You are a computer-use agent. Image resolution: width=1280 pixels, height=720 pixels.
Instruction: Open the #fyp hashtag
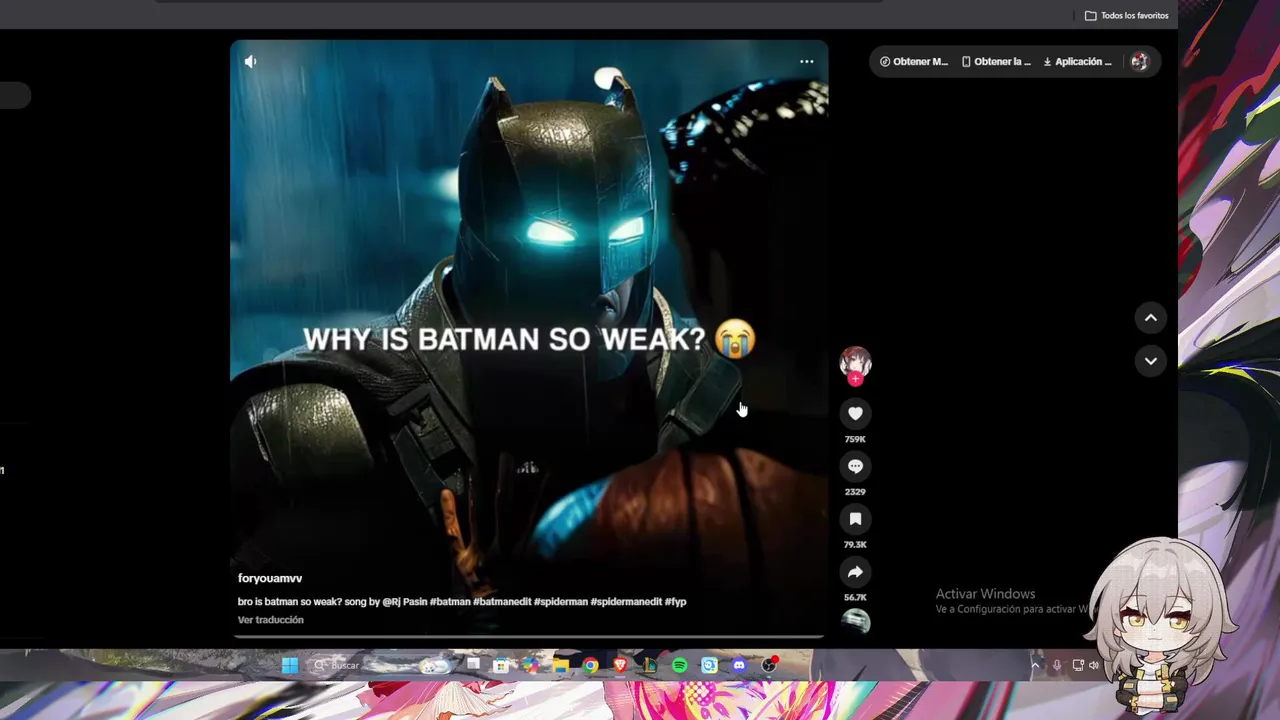pos(676,602)
